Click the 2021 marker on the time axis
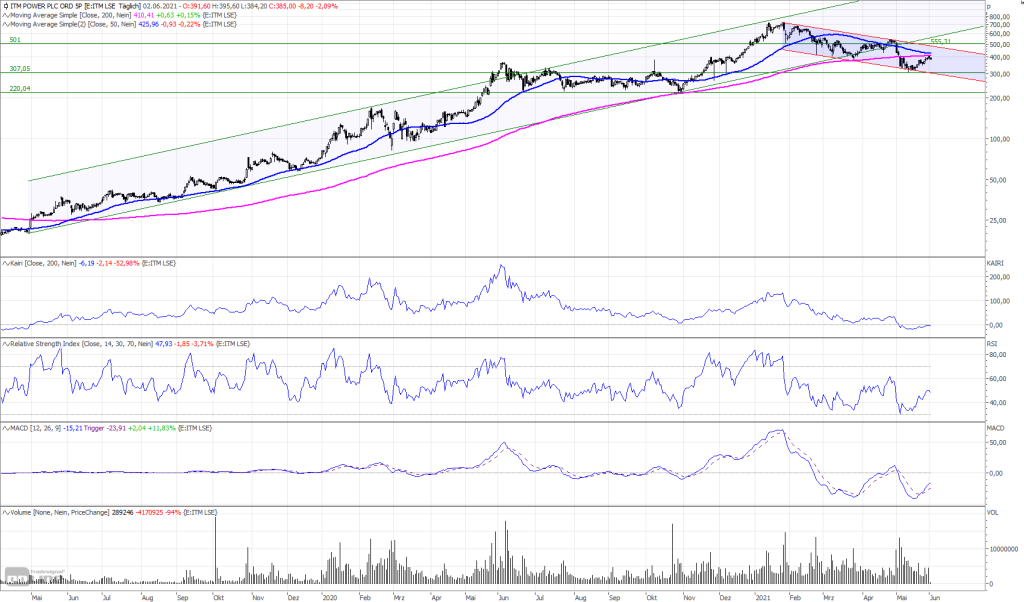Viewport: 1024px width, 602px height. pos(762,595)
